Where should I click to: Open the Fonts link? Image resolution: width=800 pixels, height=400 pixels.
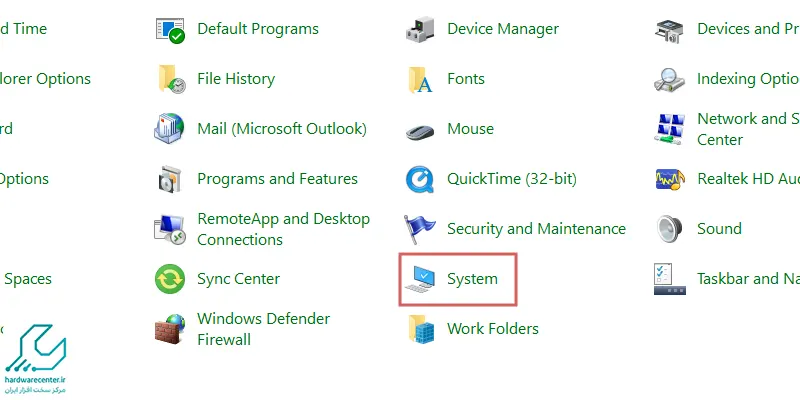click(x=466, y=79)
